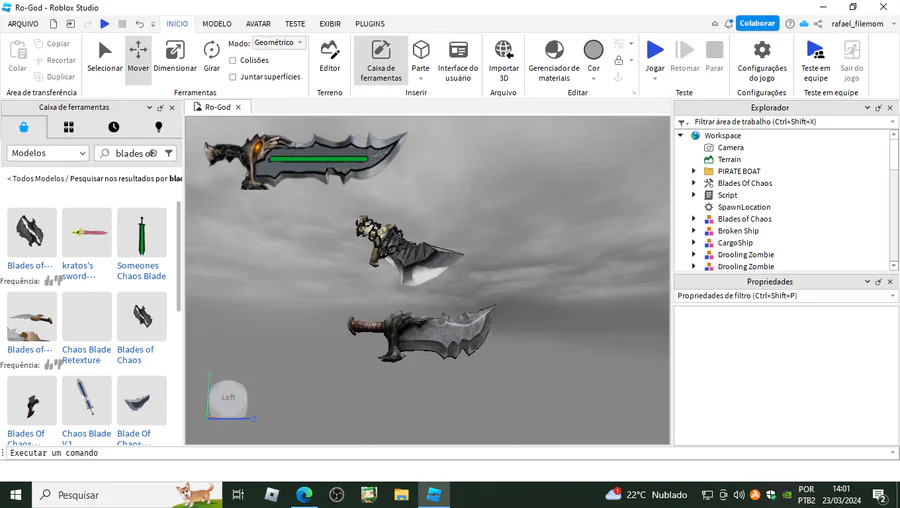
Task: Expand the CargoShip model
Action: pyautogui.click(x=693, y=243)
